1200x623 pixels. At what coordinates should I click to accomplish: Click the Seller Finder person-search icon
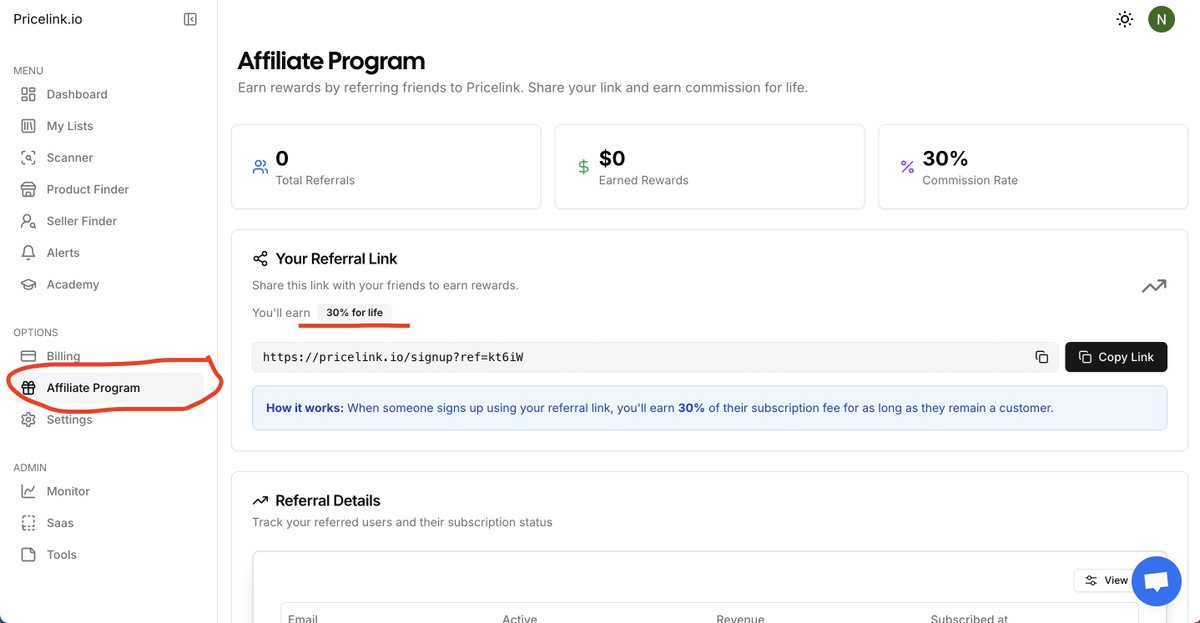tap(28, 221)
